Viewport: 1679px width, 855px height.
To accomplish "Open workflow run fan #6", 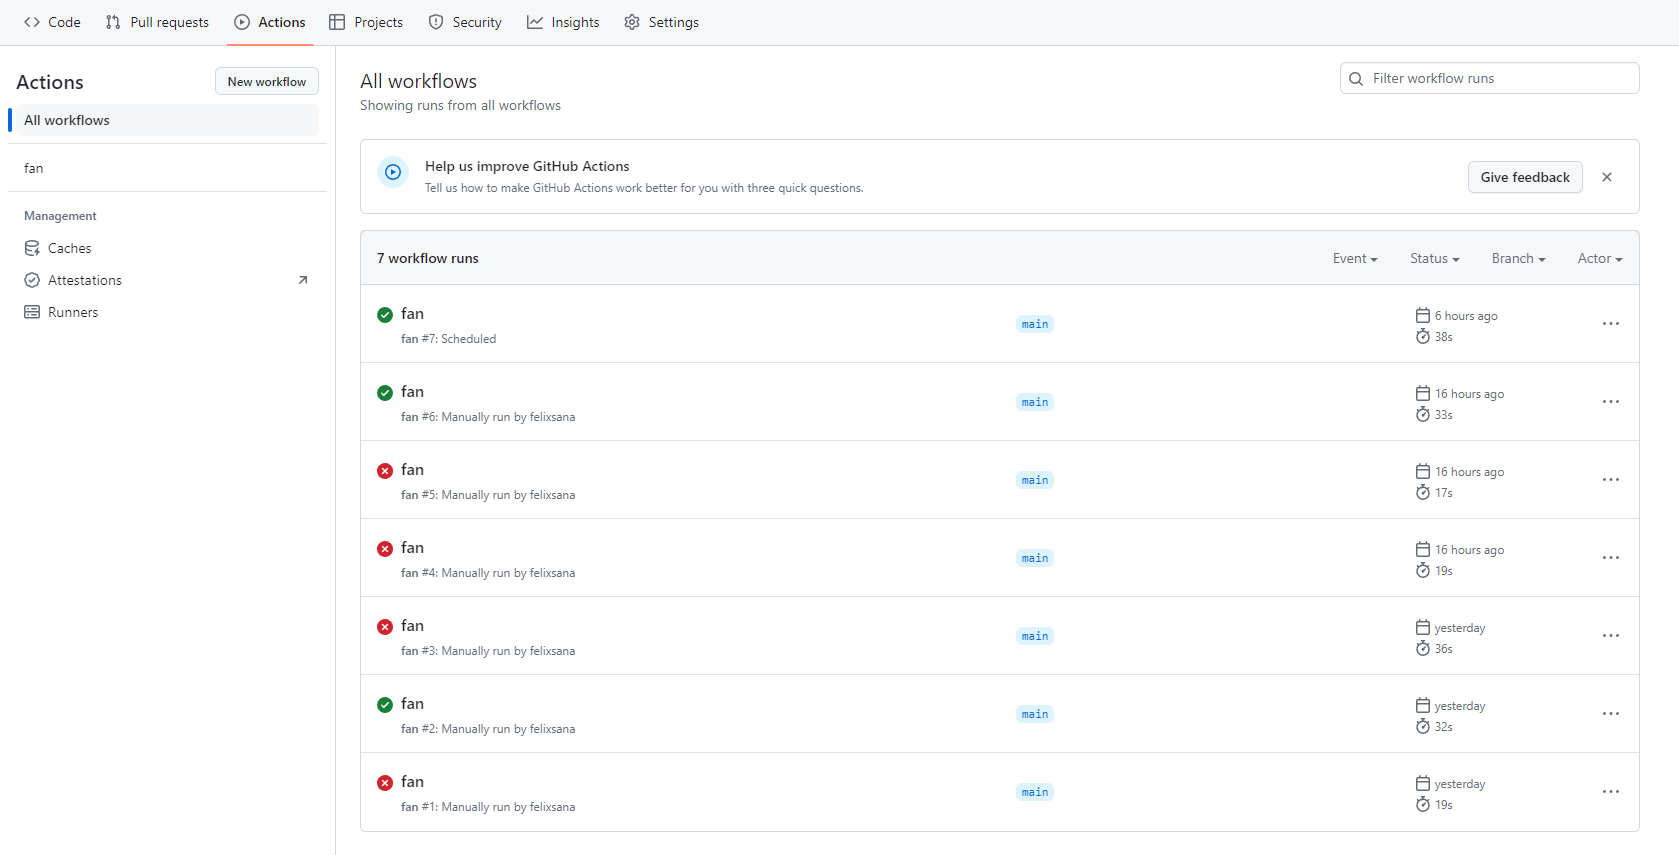I will coord(413,392).
